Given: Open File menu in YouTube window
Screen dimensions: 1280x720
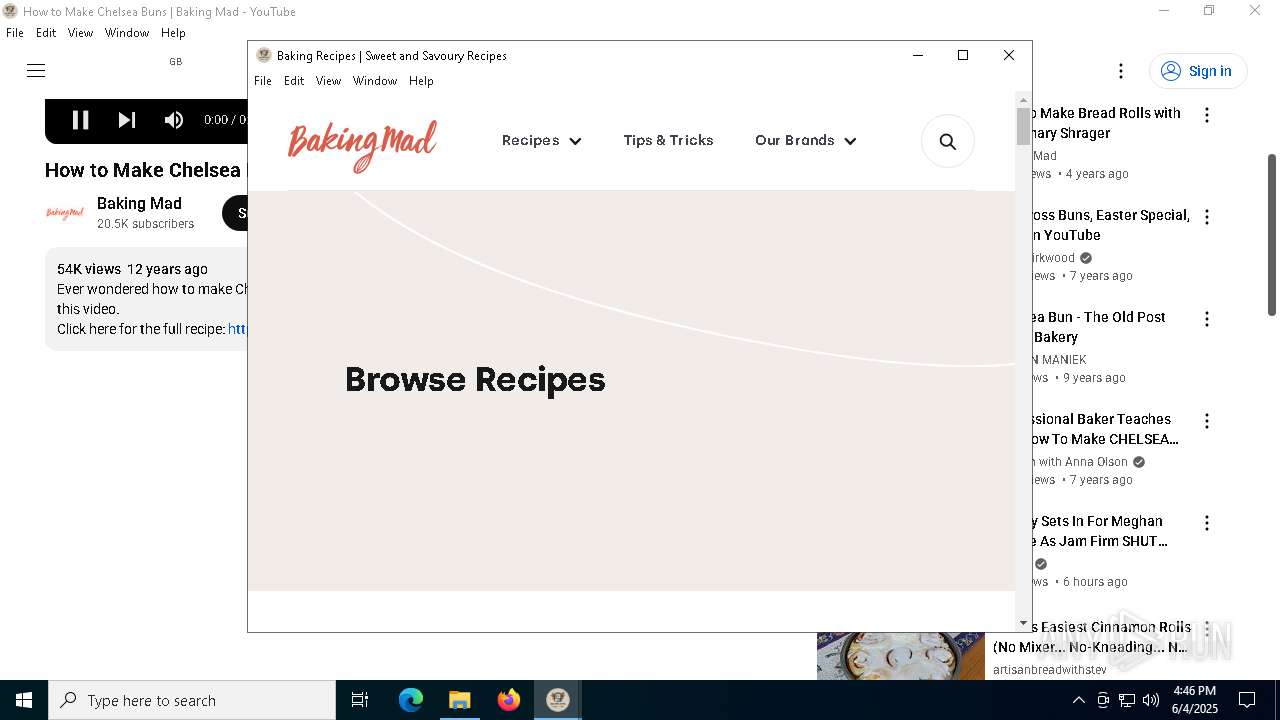Looking at the screenshot, I should coord(15,33).
